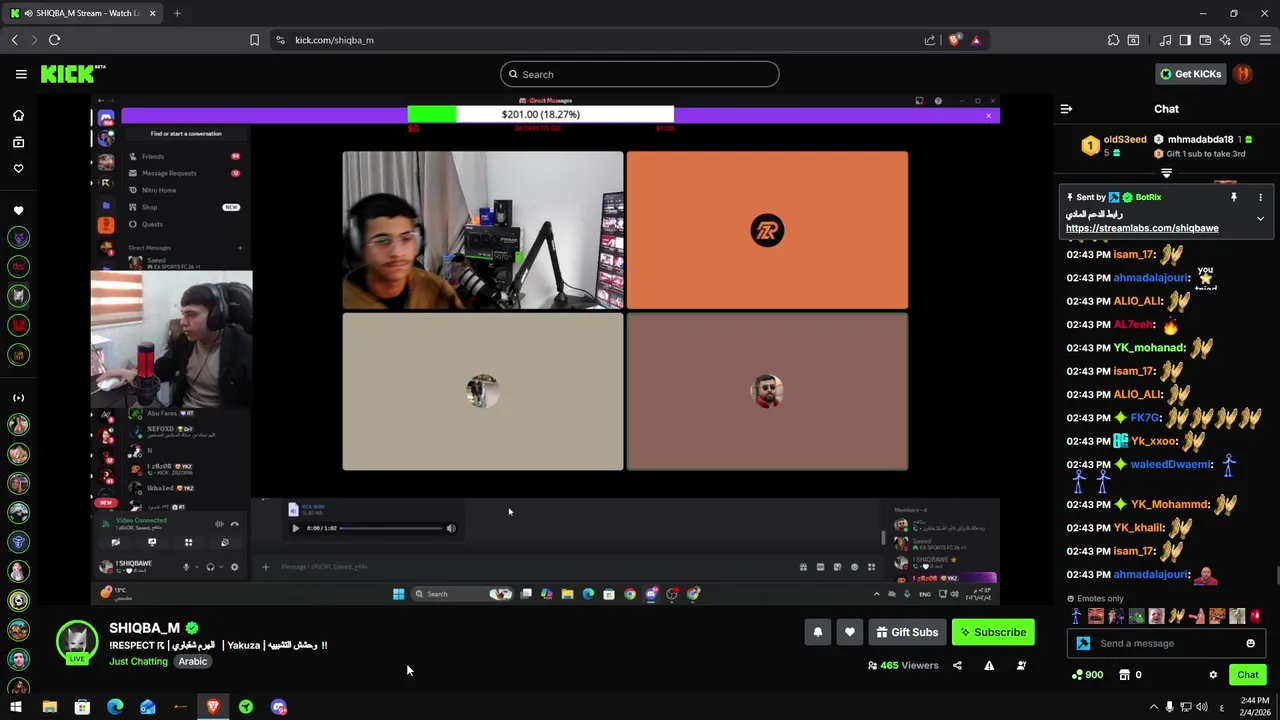Click the recommended channels broadcast icon in sidebar
The height and width of the screenshot is (720, 1280).
[18, 398]
